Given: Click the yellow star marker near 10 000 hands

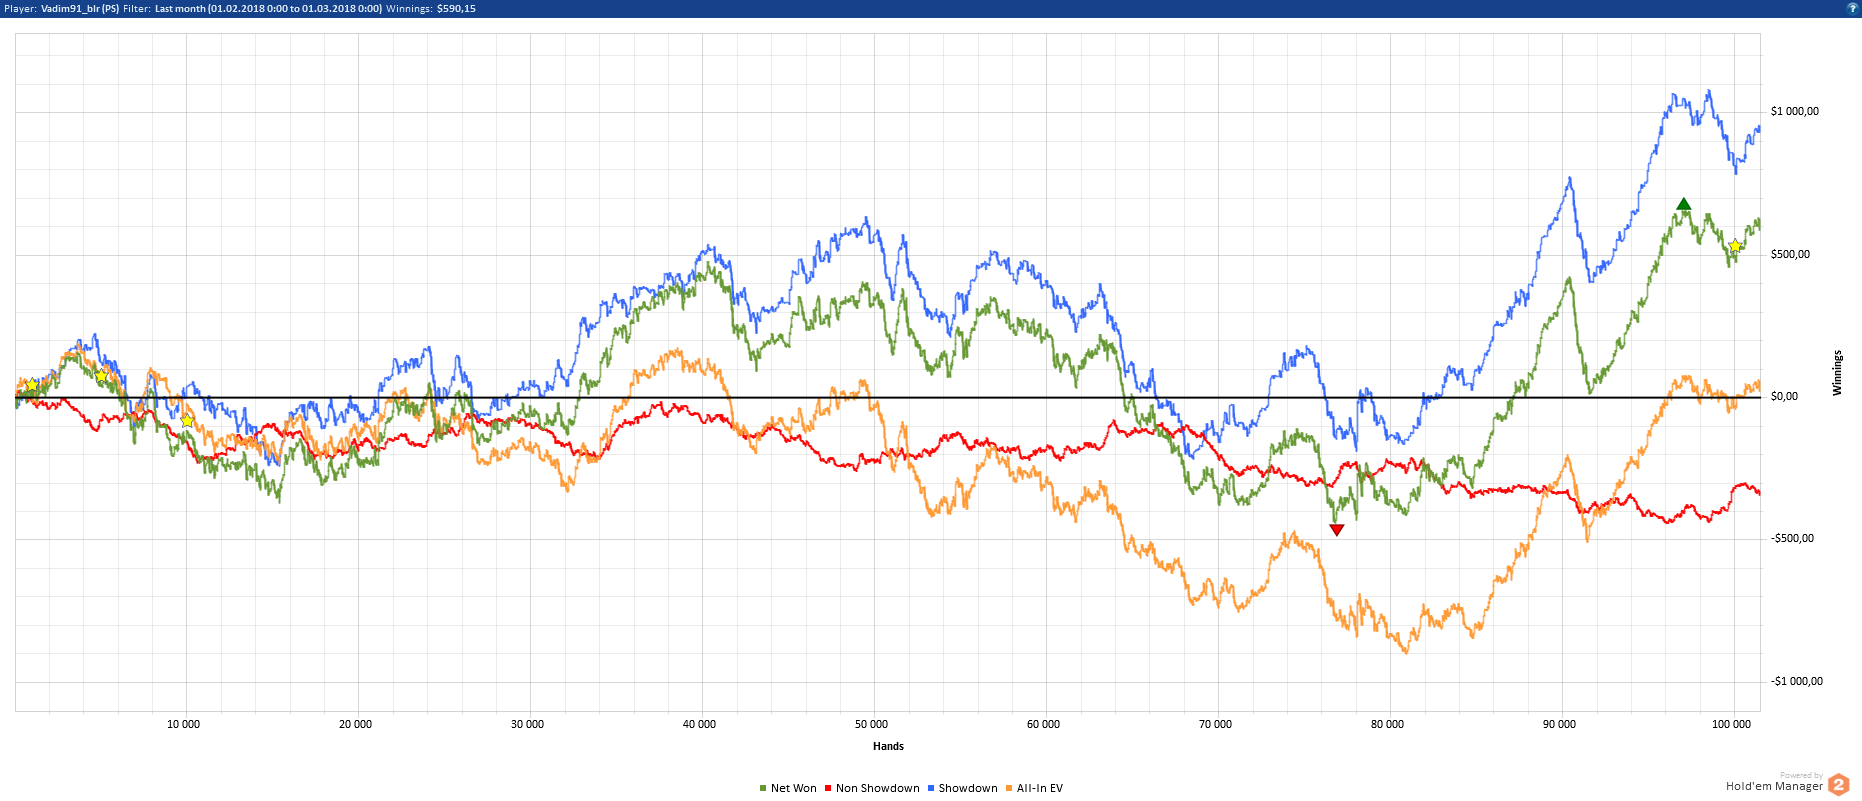Looking at the screenshot, I should [187, 420].
